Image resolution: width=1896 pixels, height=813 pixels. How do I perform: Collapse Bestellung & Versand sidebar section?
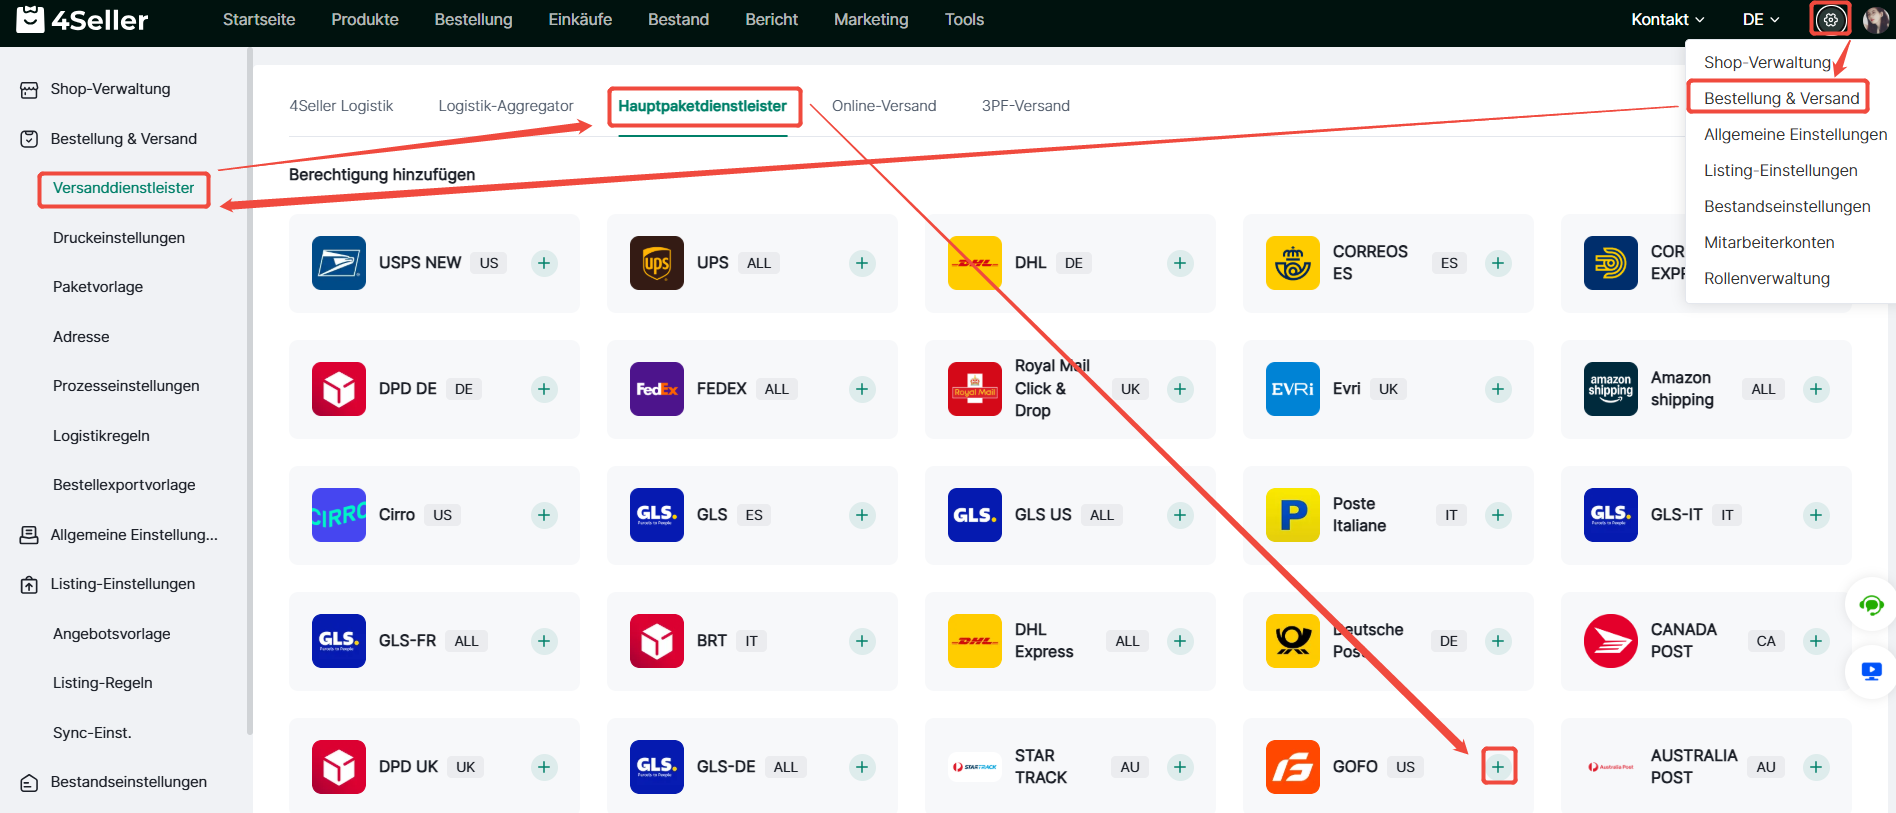[x=123, y=139]
